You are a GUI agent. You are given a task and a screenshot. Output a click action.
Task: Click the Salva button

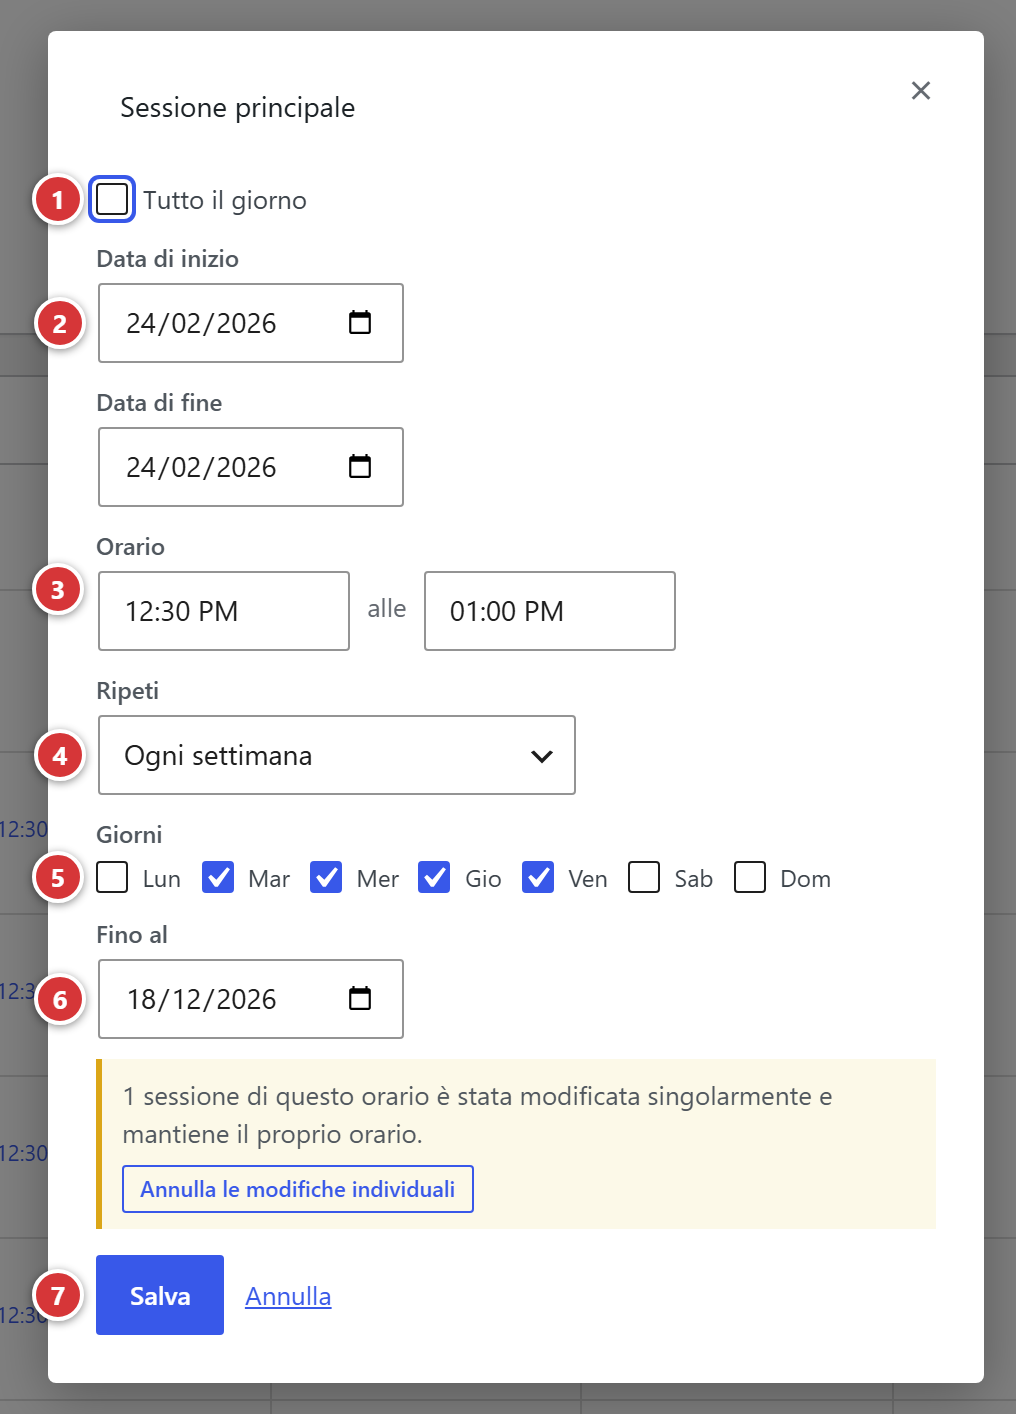coord(160,1295)
